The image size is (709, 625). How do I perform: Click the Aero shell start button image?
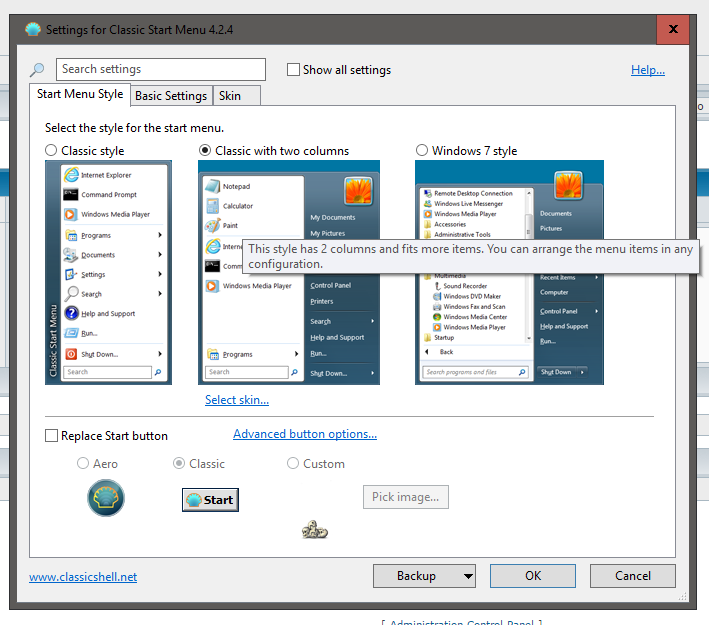pyautogui.click(x=106, y=498)
